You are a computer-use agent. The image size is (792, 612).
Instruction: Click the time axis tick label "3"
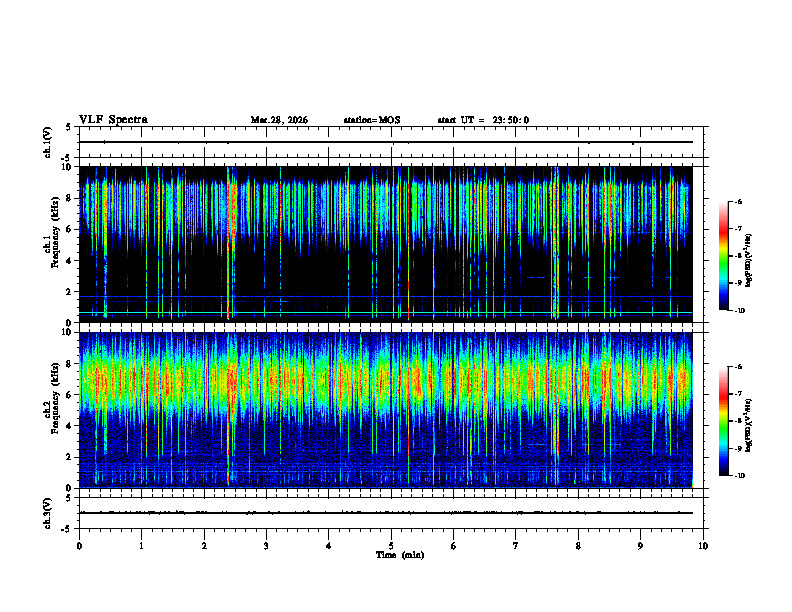pos(266,546)
